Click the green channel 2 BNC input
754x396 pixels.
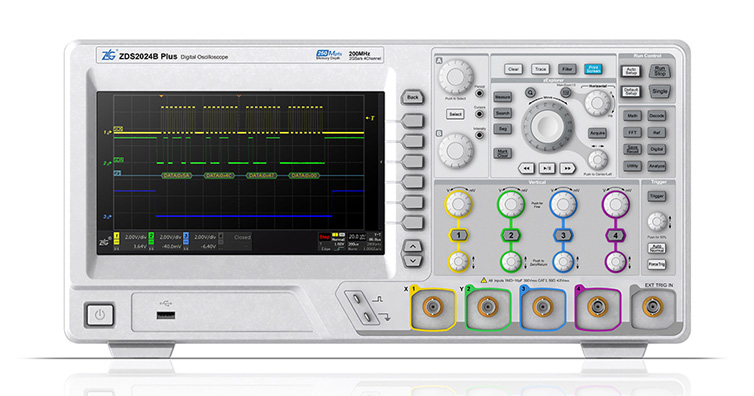coord(488,308)
